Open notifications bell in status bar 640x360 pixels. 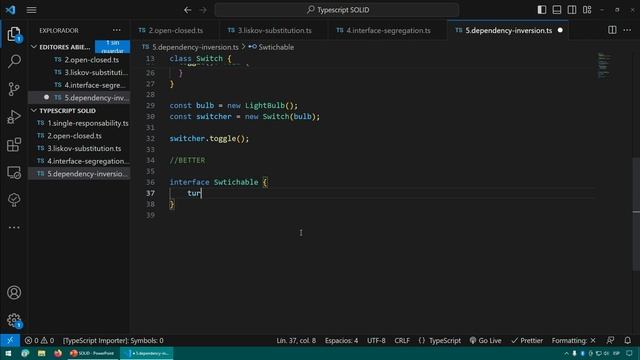click(627, 340)
